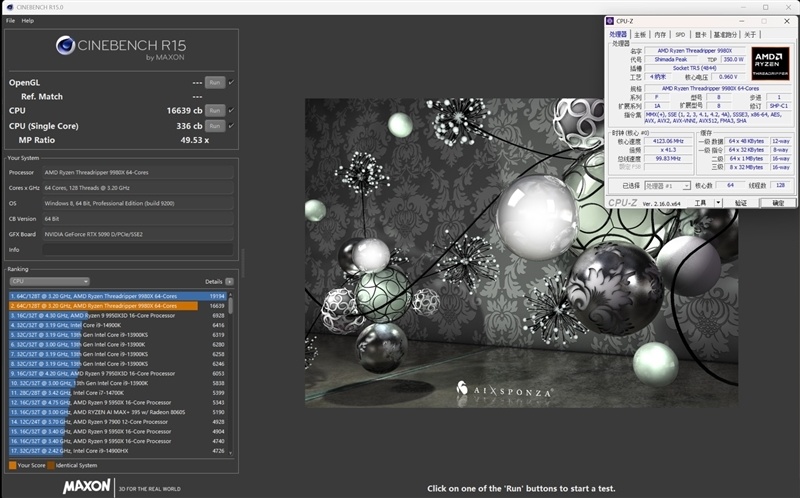Expand the CPU-Z tools dropdown arrow
Image resolution: width=800 pixels, height=498 pixels.
pos(717,202)
